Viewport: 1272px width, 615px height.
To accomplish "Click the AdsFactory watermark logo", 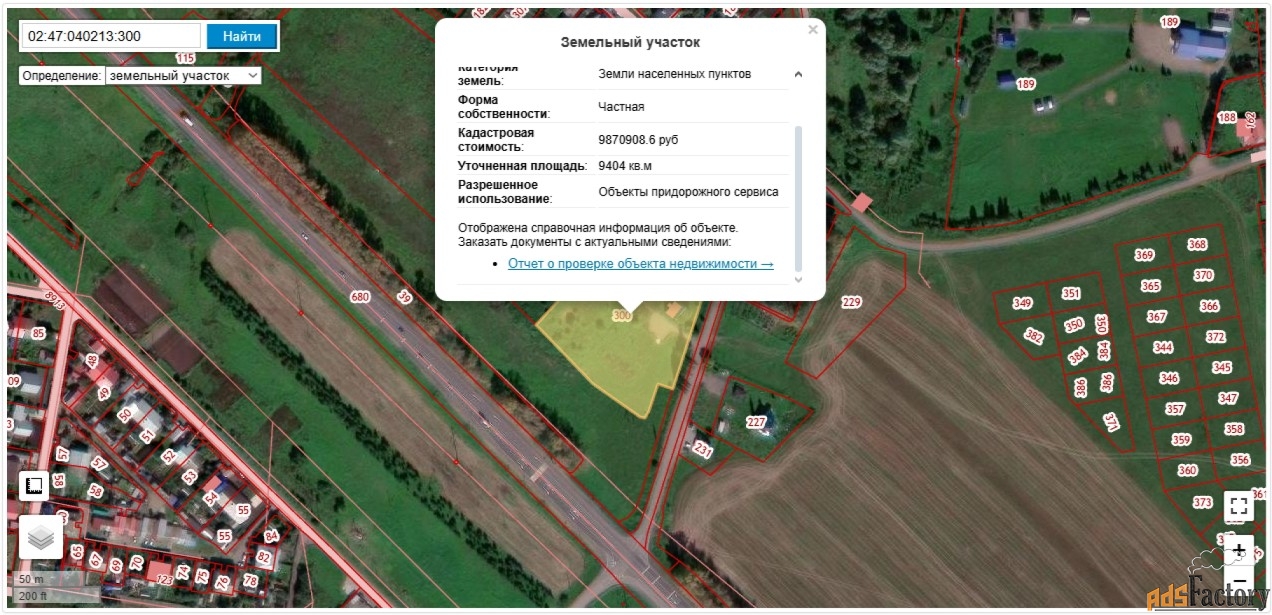I will [x=1207, y=596].
